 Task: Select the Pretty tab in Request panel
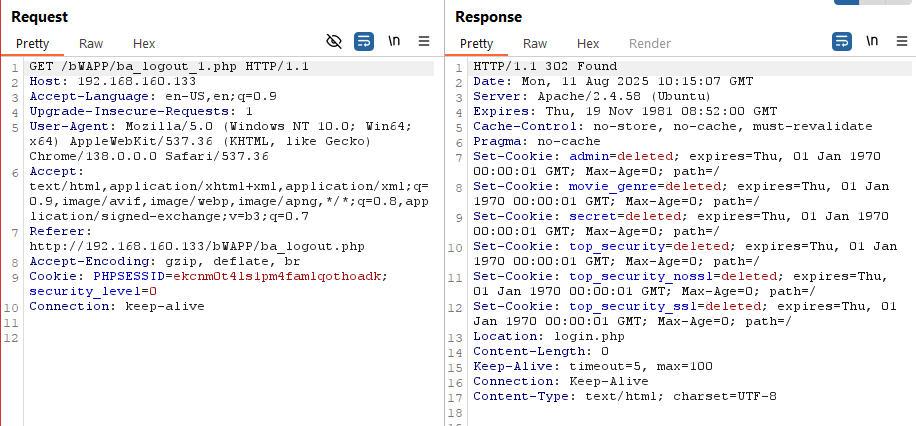pyautogui.click(x=32, y=44)
